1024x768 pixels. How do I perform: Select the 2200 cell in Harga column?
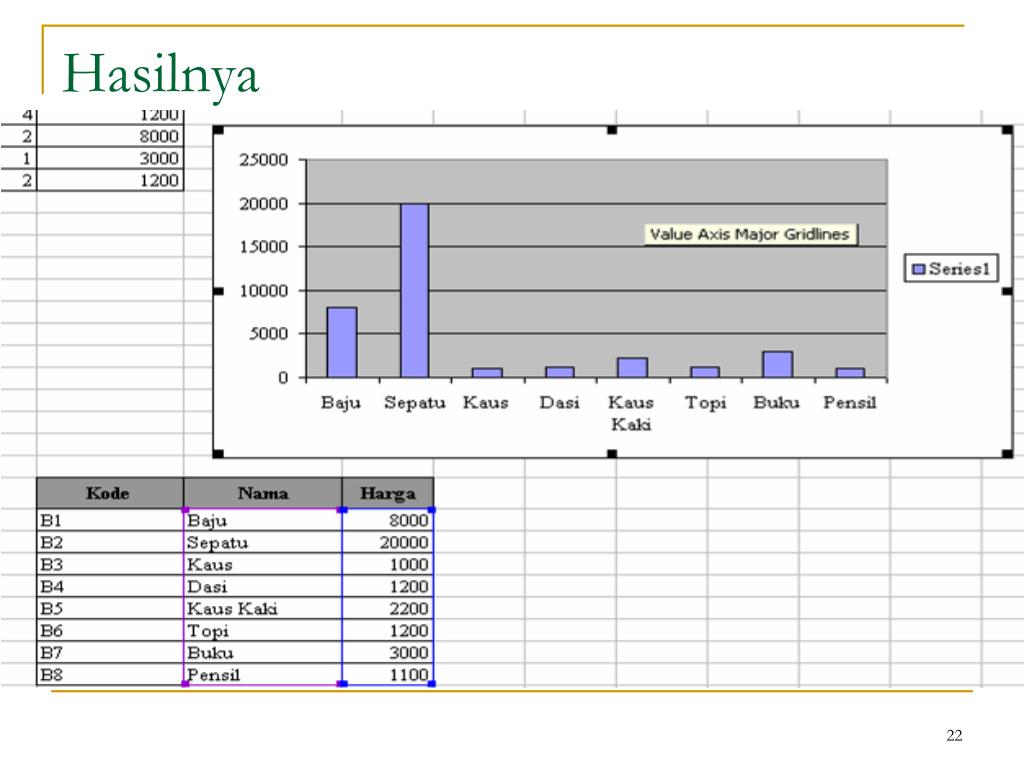(388, 609)
